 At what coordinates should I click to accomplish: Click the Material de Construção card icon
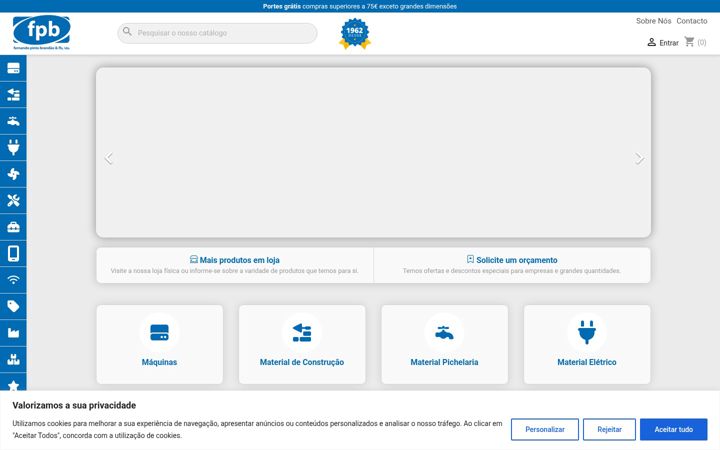point(302,332)
